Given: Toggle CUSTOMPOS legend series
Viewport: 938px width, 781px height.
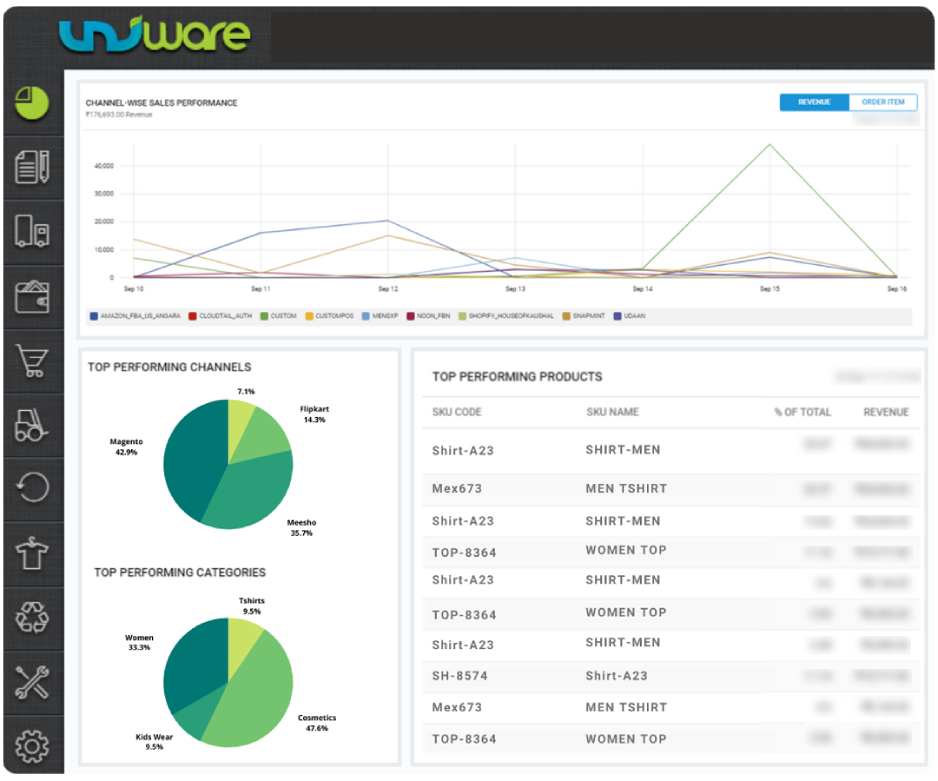Looking at the screenshot, I should (x=329, y=316).
